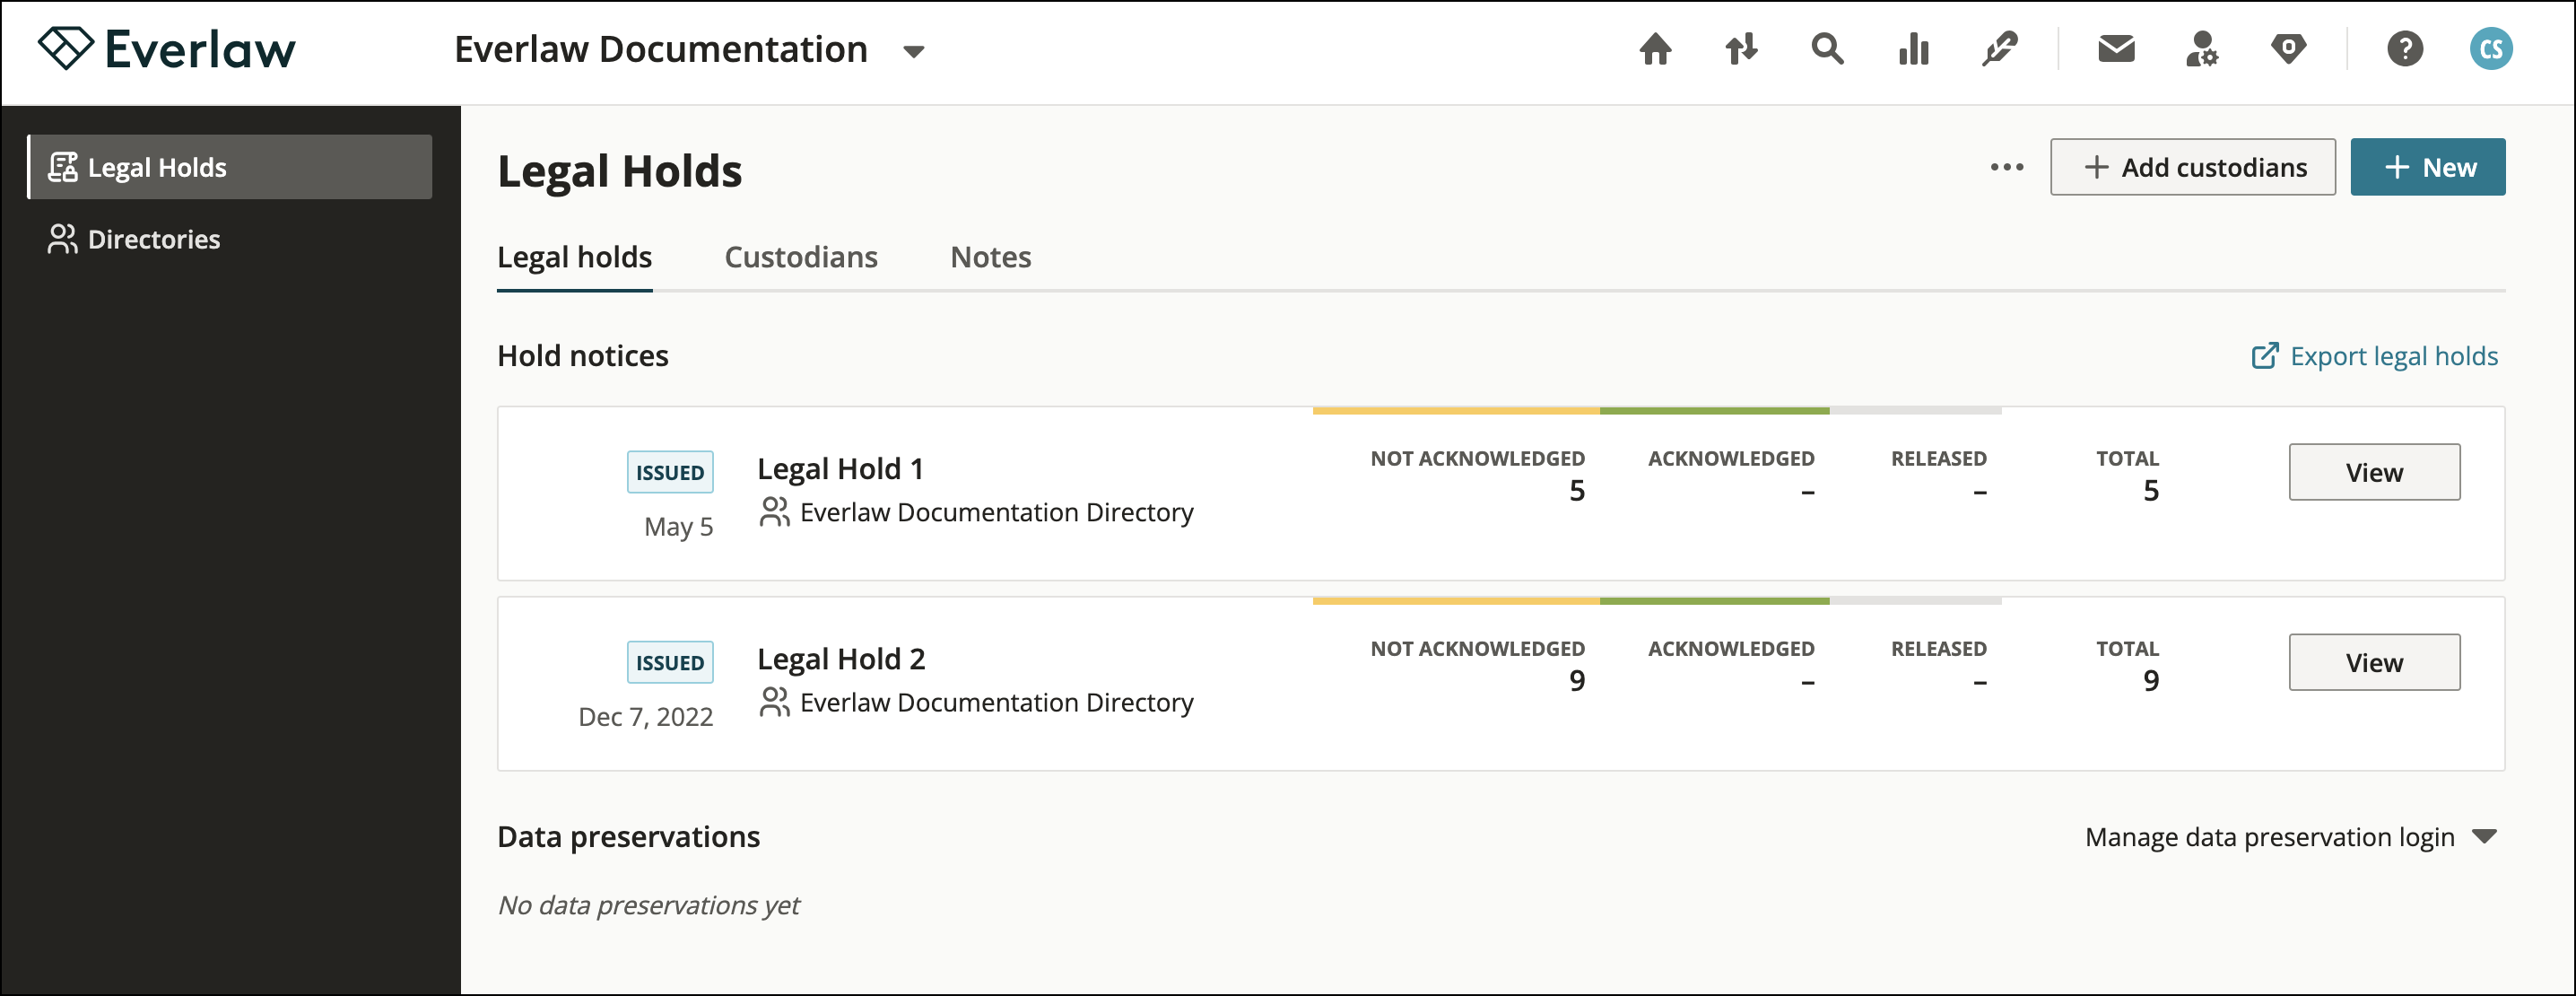Open the project home icon
The width and height of the screenshot is (2576, 996).
(1654, 48)
